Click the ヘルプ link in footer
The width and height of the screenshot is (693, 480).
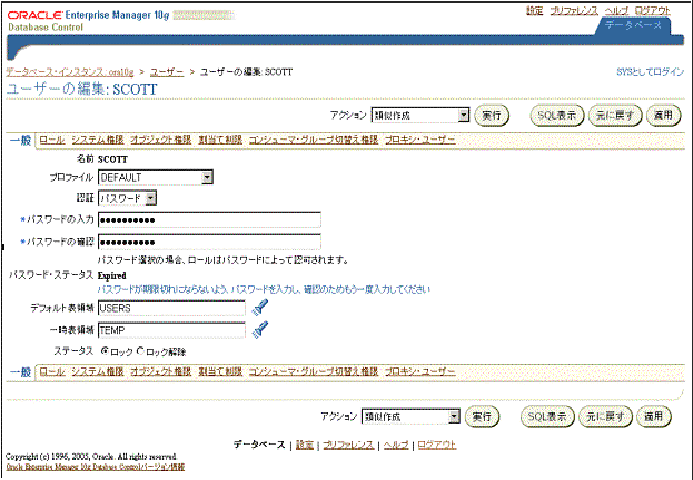[396, 445]
